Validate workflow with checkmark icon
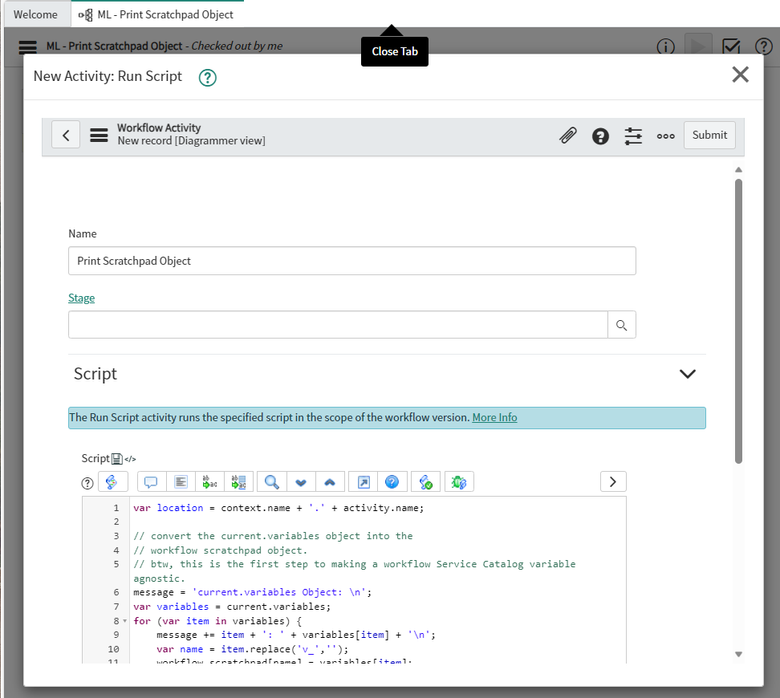The image size is (780, 698). pos(731,47)
